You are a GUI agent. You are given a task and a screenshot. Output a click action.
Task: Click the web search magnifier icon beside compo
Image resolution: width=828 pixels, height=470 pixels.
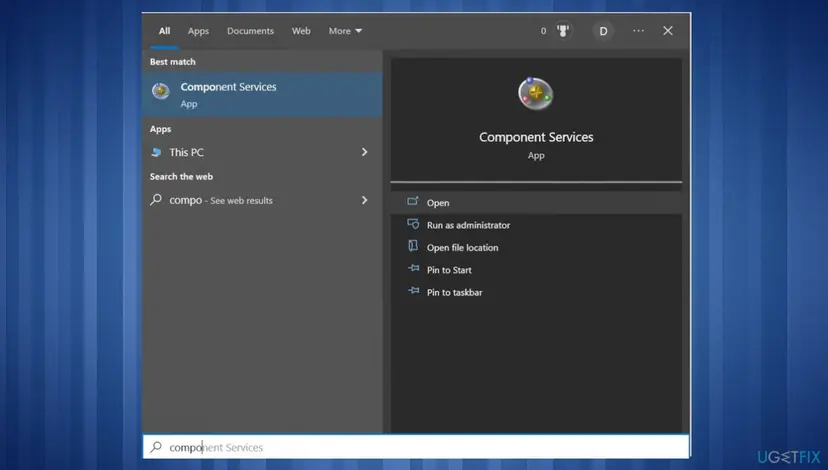click(156, 200)
